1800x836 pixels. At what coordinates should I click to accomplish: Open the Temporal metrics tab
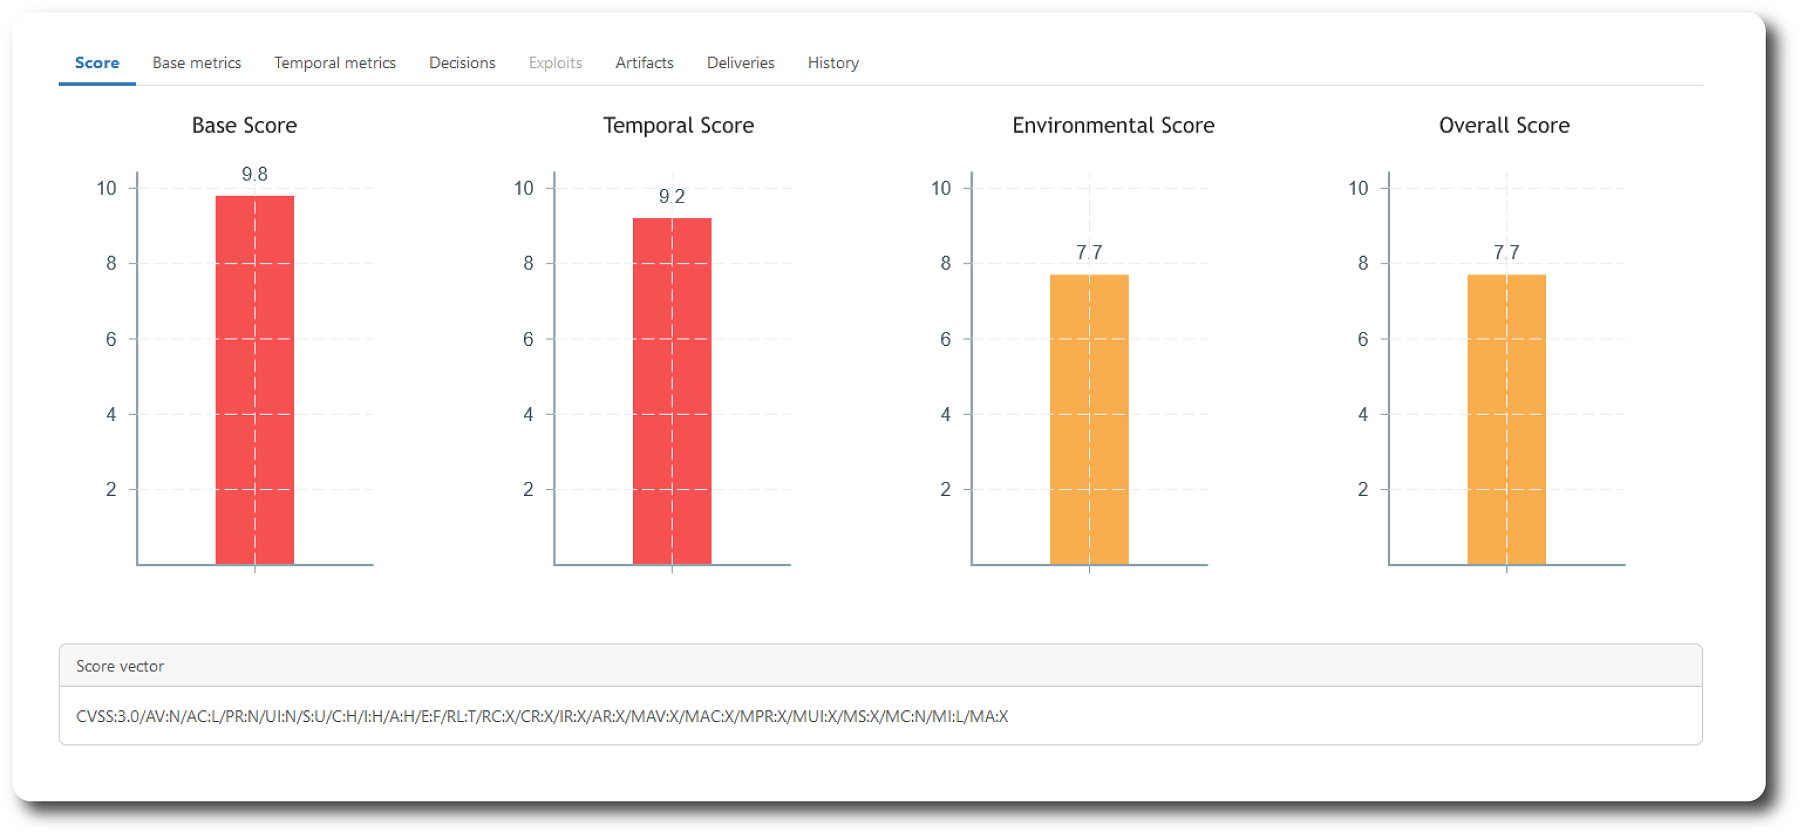[x=335, y=63]
